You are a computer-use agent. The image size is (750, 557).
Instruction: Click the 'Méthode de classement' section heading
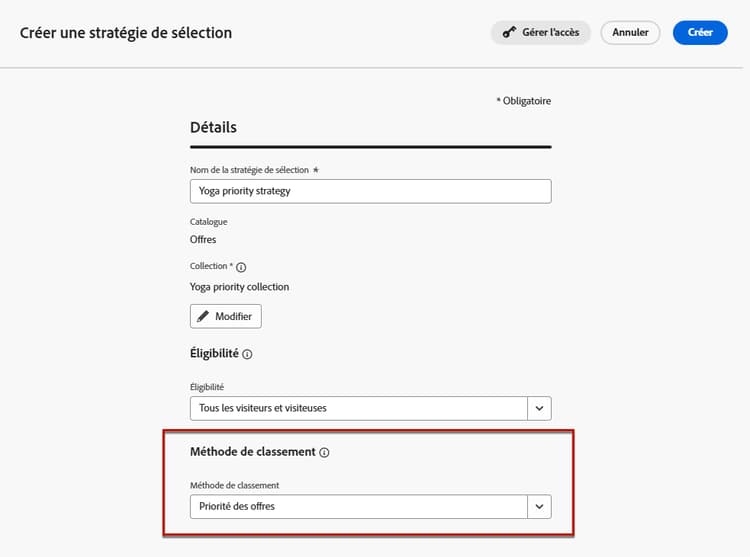click(252, 452)
